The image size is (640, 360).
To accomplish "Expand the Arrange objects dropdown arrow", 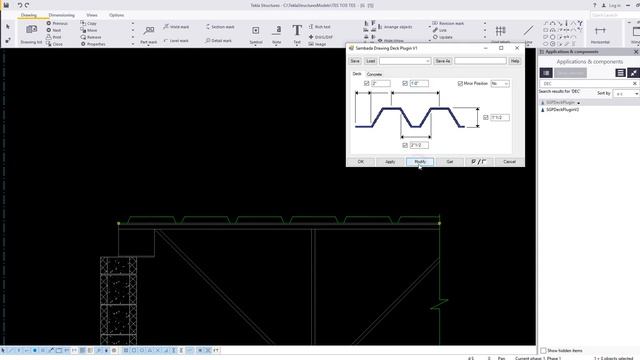I will point(429,27).
